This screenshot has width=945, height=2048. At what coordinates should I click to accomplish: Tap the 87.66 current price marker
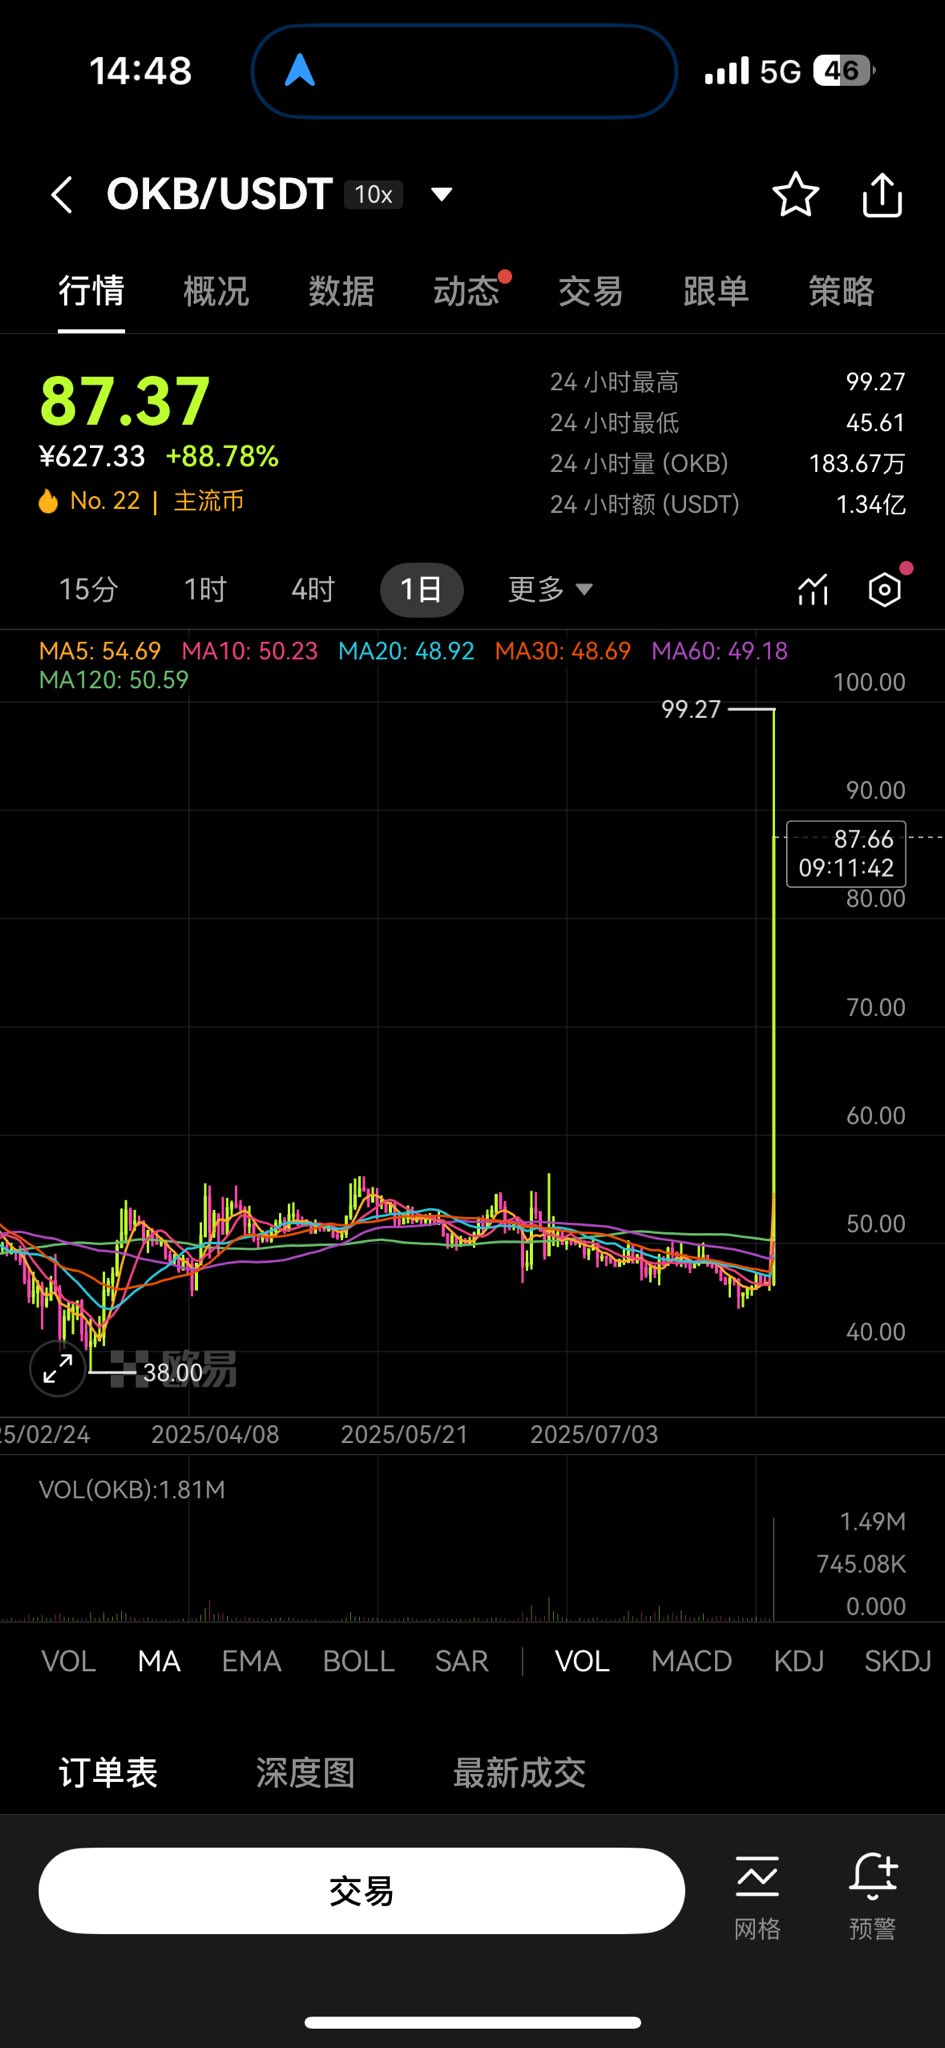847,853
